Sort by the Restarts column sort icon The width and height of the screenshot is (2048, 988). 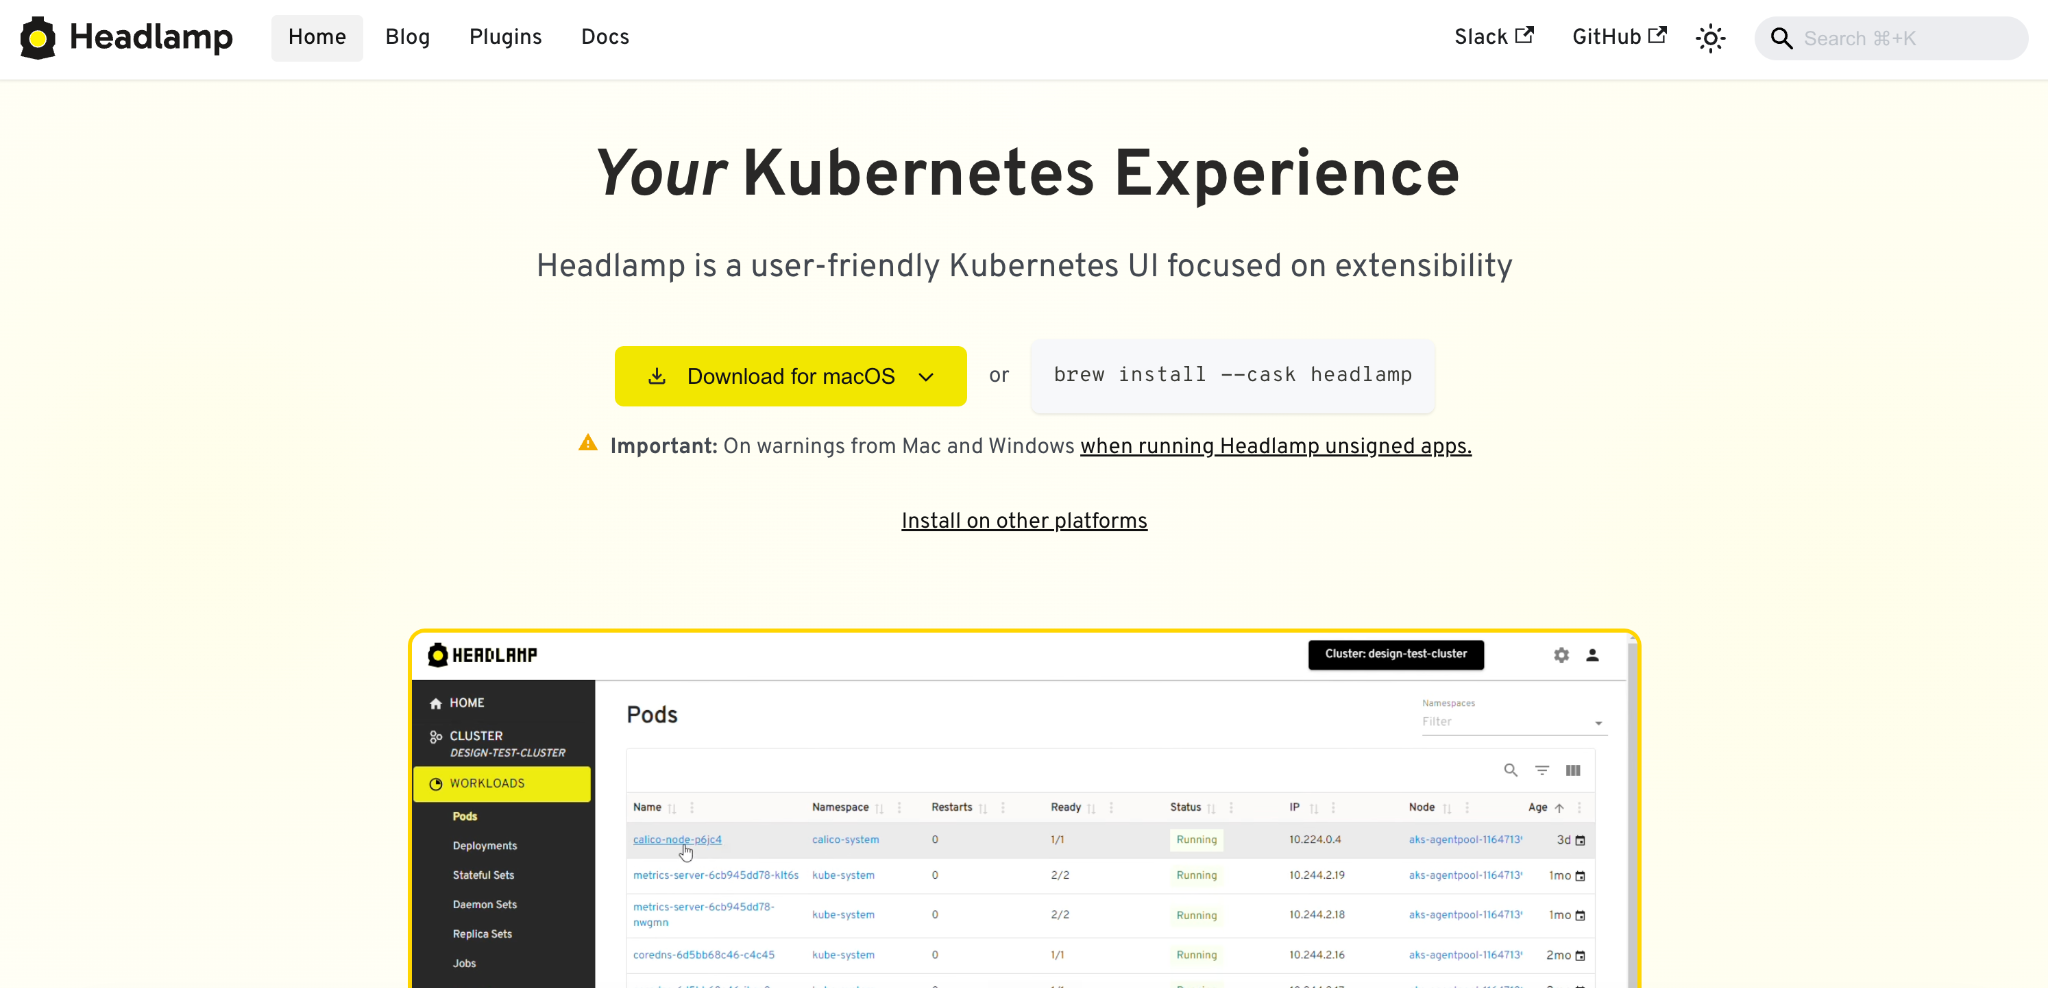tap(983, 808)
